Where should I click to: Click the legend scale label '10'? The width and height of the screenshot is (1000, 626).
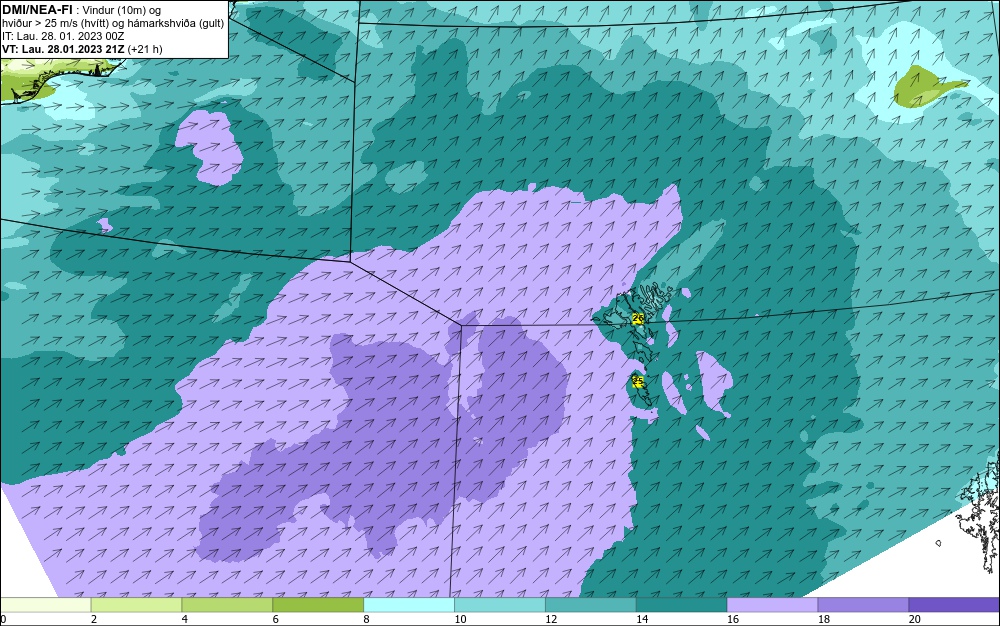pos(460,619)
